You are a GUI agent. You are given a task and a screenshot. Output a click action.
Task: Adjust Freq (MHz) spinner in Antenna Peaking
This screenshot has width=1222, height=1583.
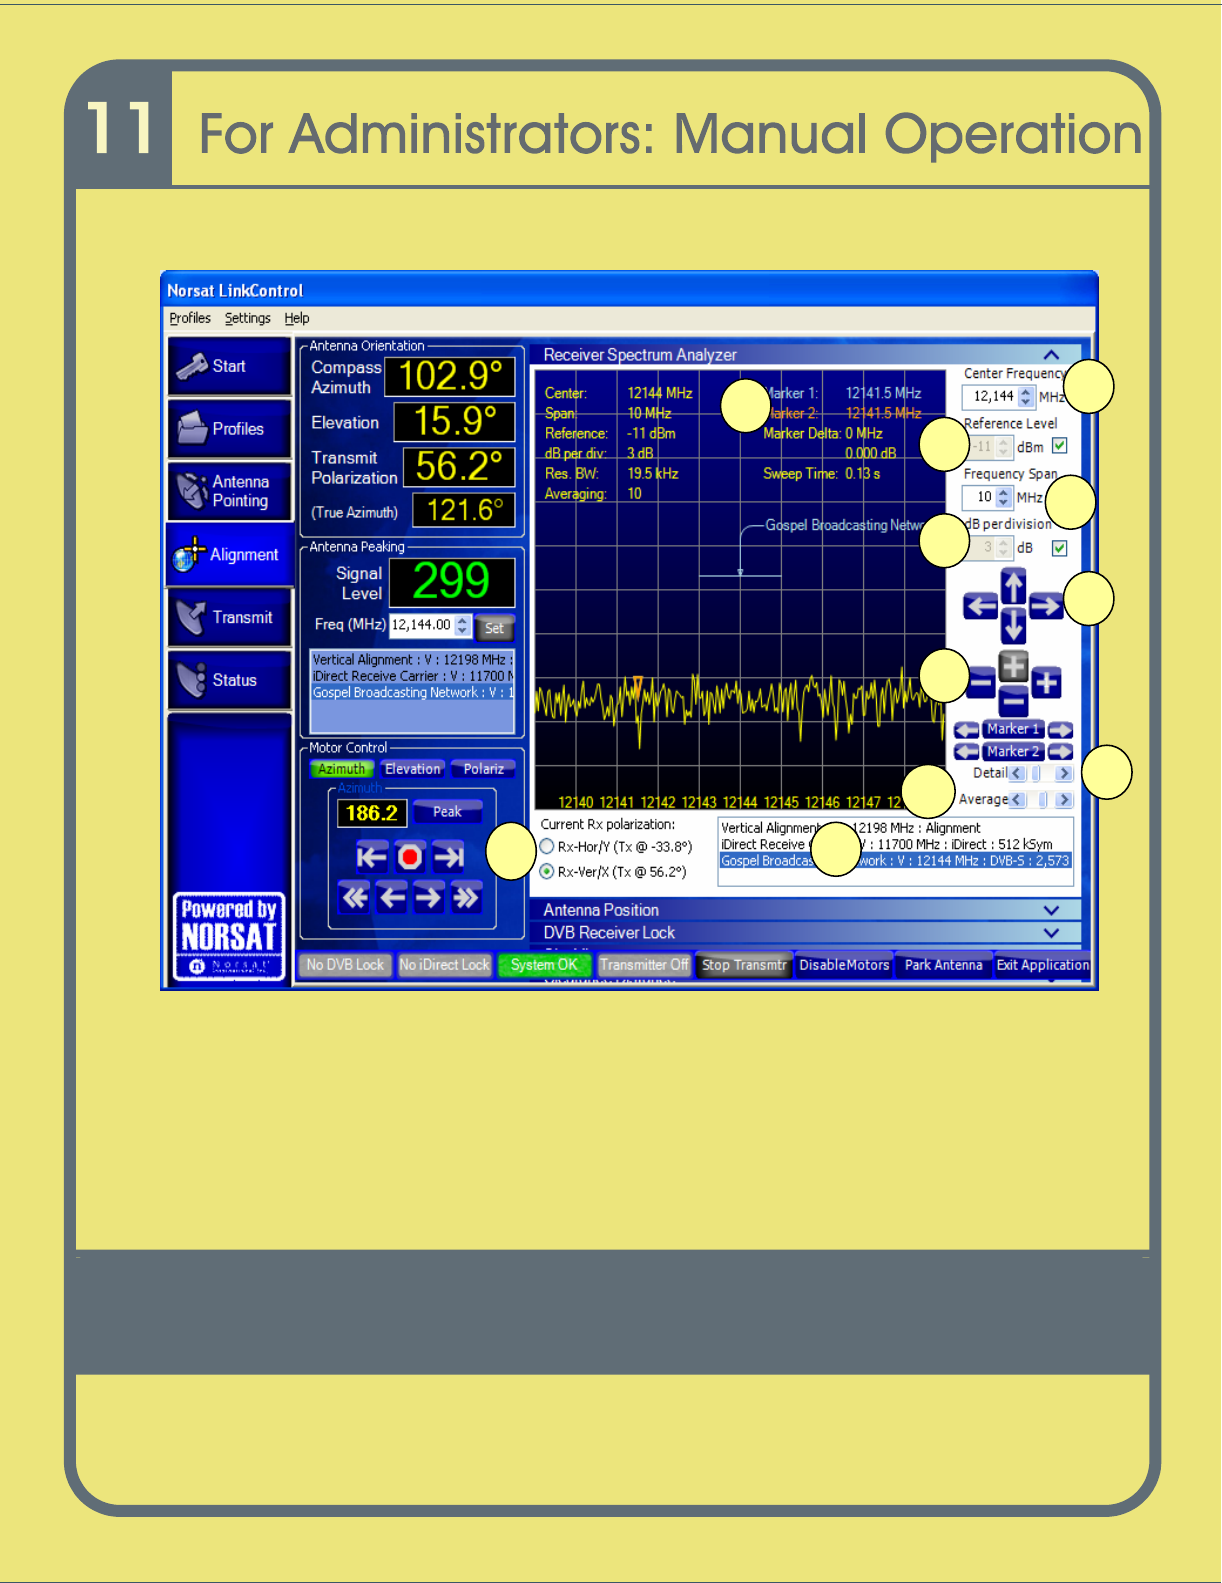pyautogui.click(x=462, y=625)
